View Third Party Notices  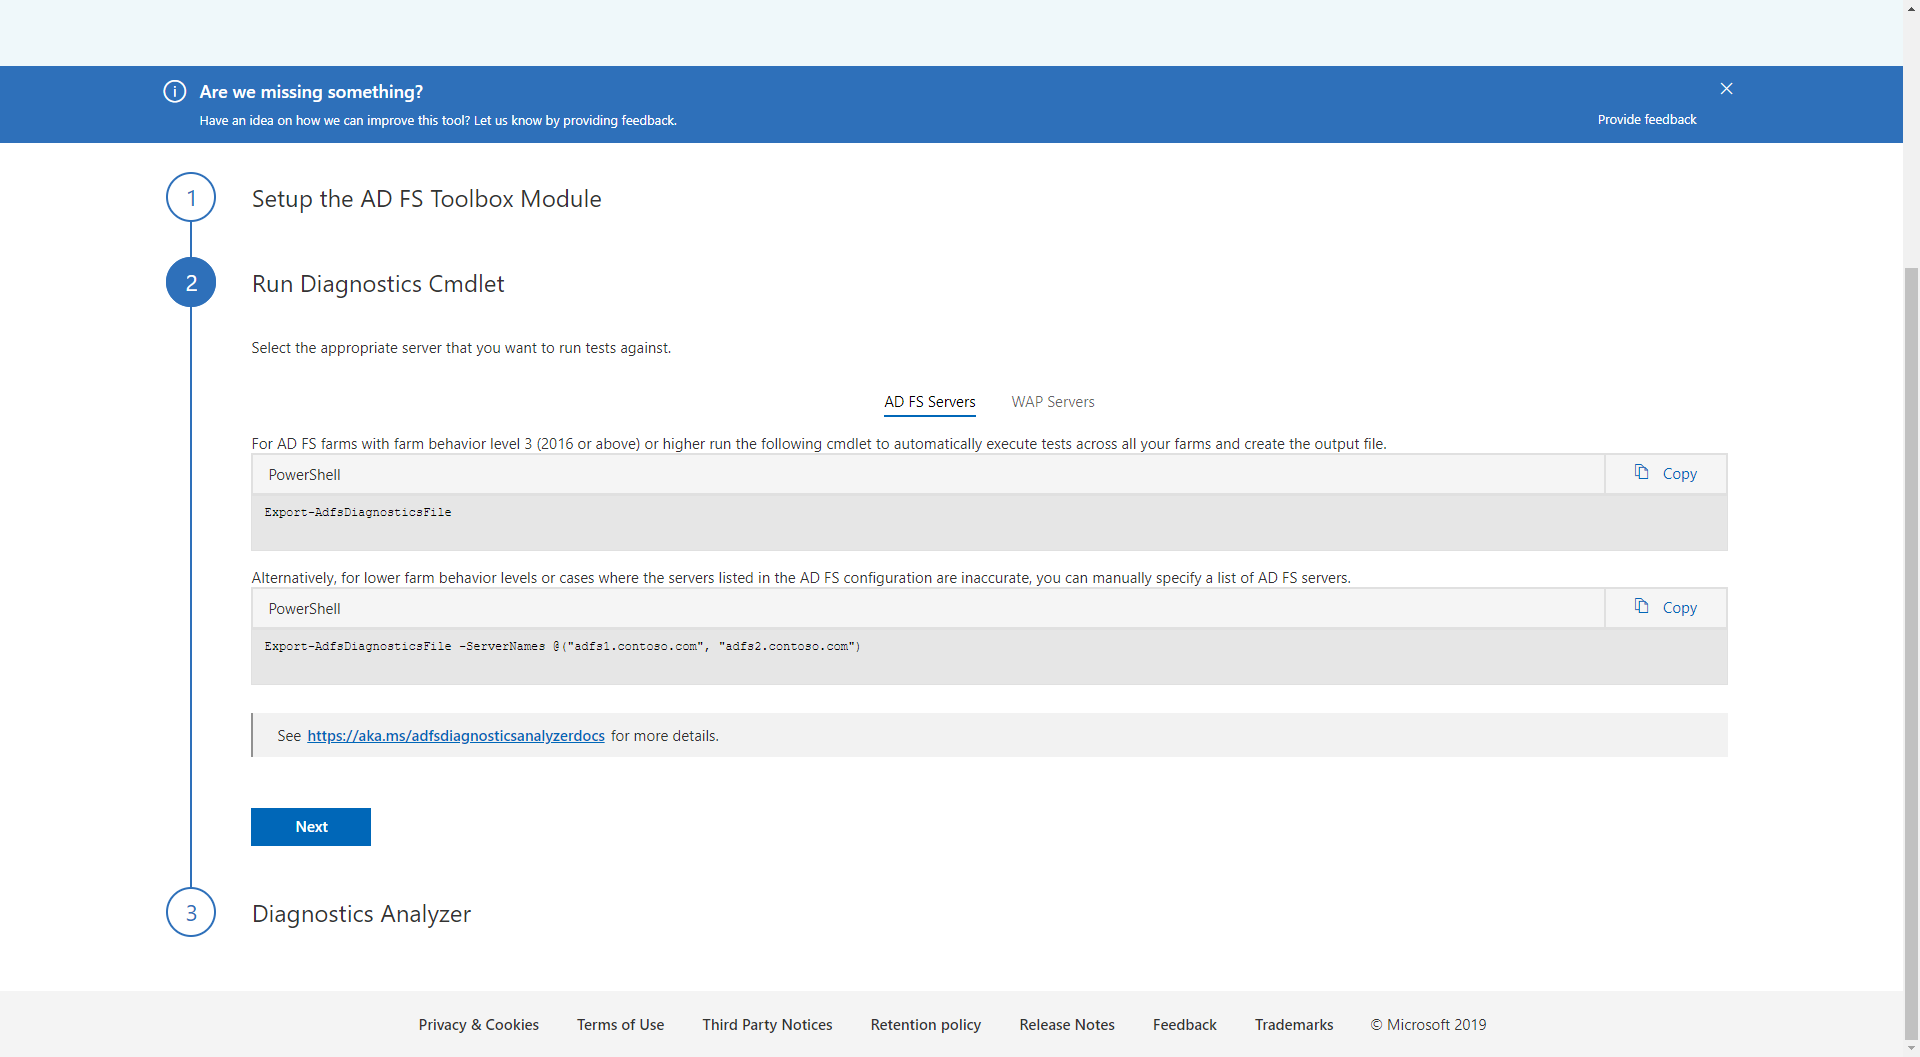click(767, 1024)
